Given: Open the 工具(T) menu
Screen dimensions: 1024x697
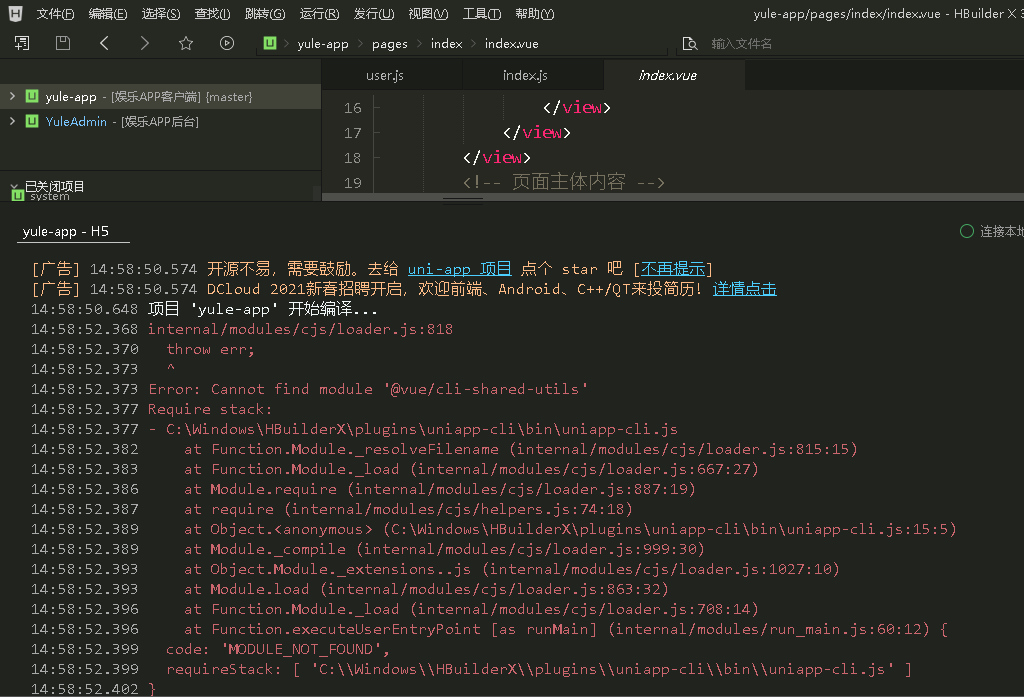Looking at the screenshot, I should pyautogui.click(x=481, y=14).
